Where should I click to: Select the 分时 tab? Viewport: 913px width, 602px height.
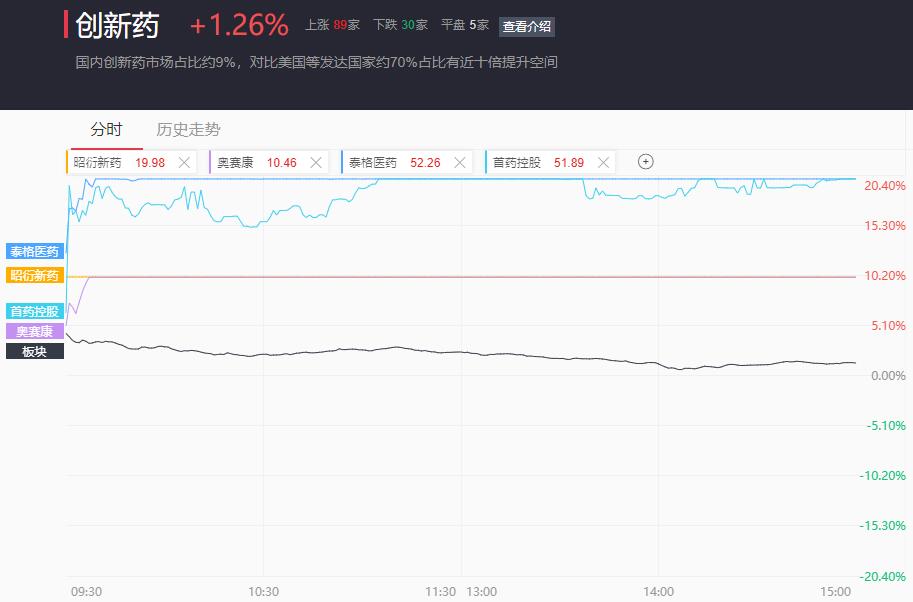107,129
